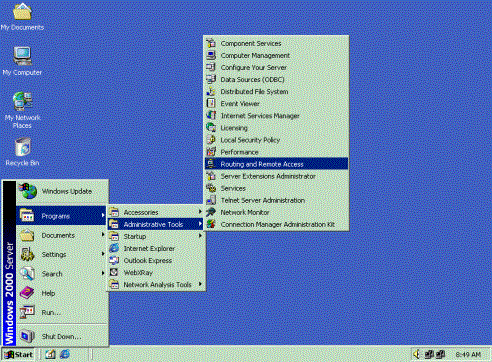Image resolution: width=492 pixels, height=362 pixels.
Task: Expand the Startup submenu
Action: pyautogui.click(x=155, y=236)
